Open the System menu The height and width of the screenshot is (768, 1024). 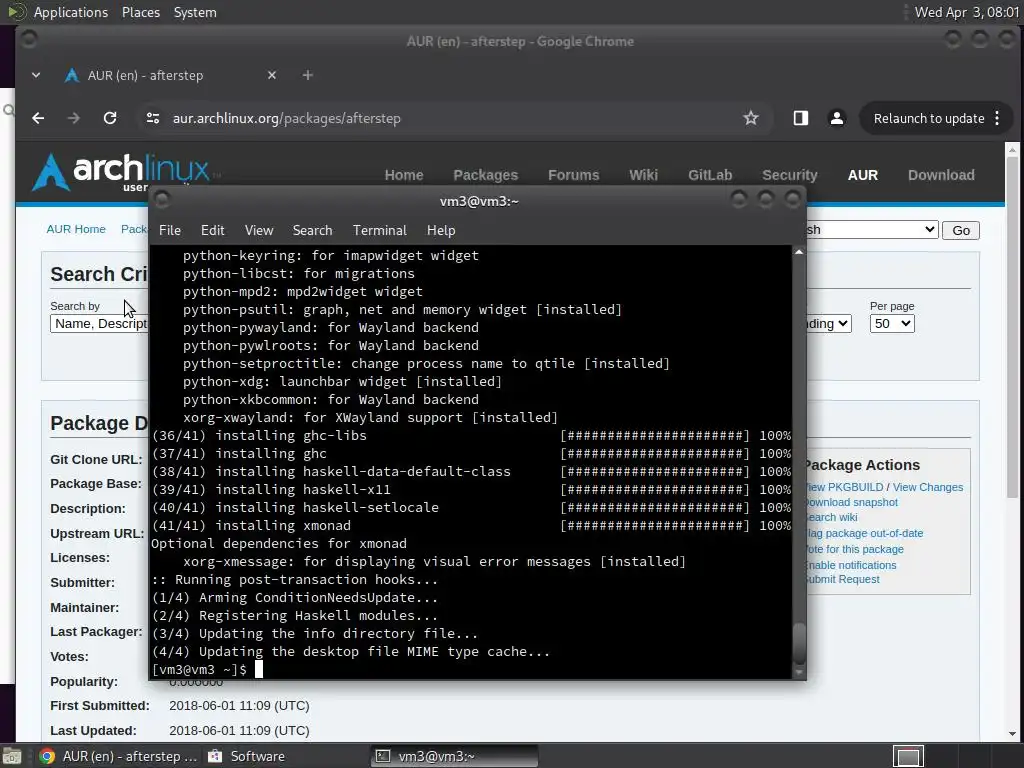(x=195, y=12)
